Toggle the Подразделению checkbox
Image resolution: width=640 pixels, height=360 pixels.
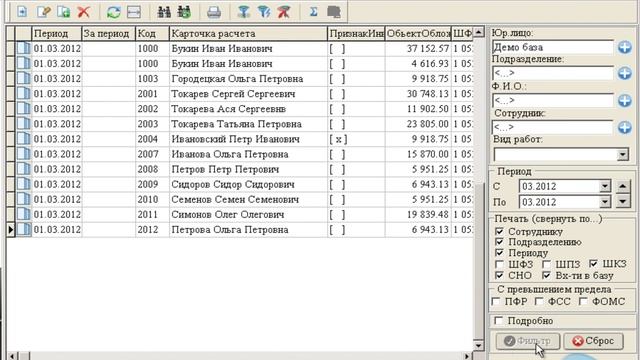pyautogui.click(x=499, y=242)
